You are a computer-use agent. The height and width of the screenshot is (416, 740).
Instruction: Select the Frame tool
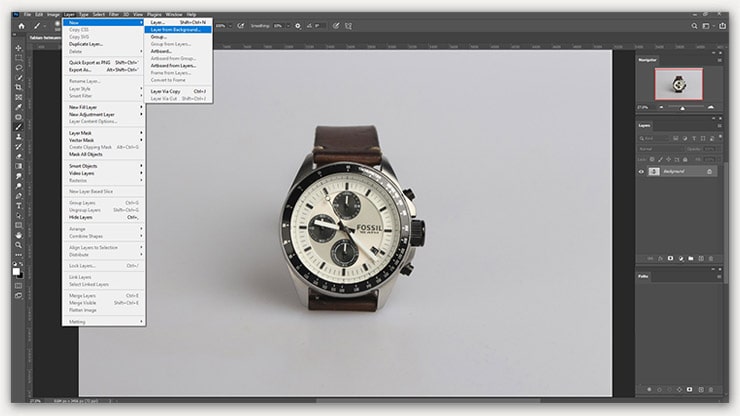[19, 97]
